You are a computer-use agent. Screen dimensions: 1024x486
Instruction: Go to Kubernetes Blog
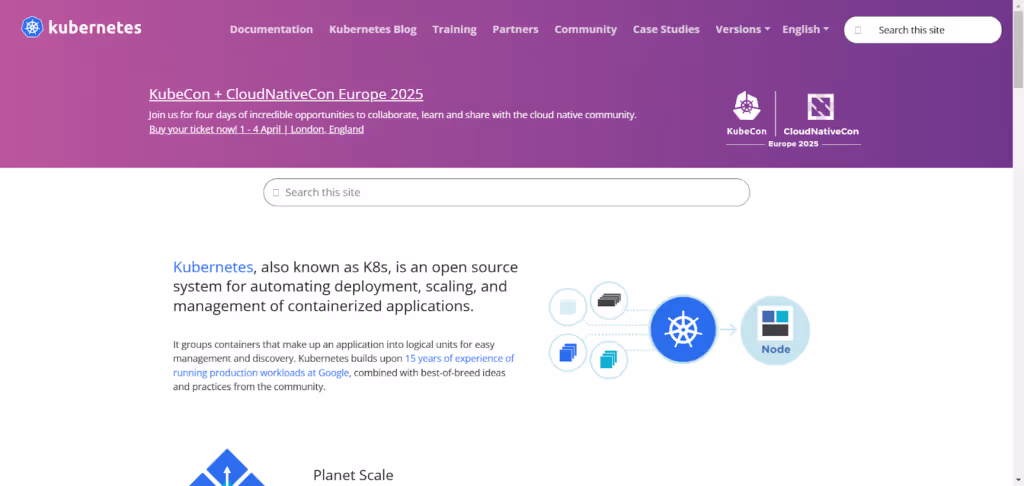pos(372,29)
